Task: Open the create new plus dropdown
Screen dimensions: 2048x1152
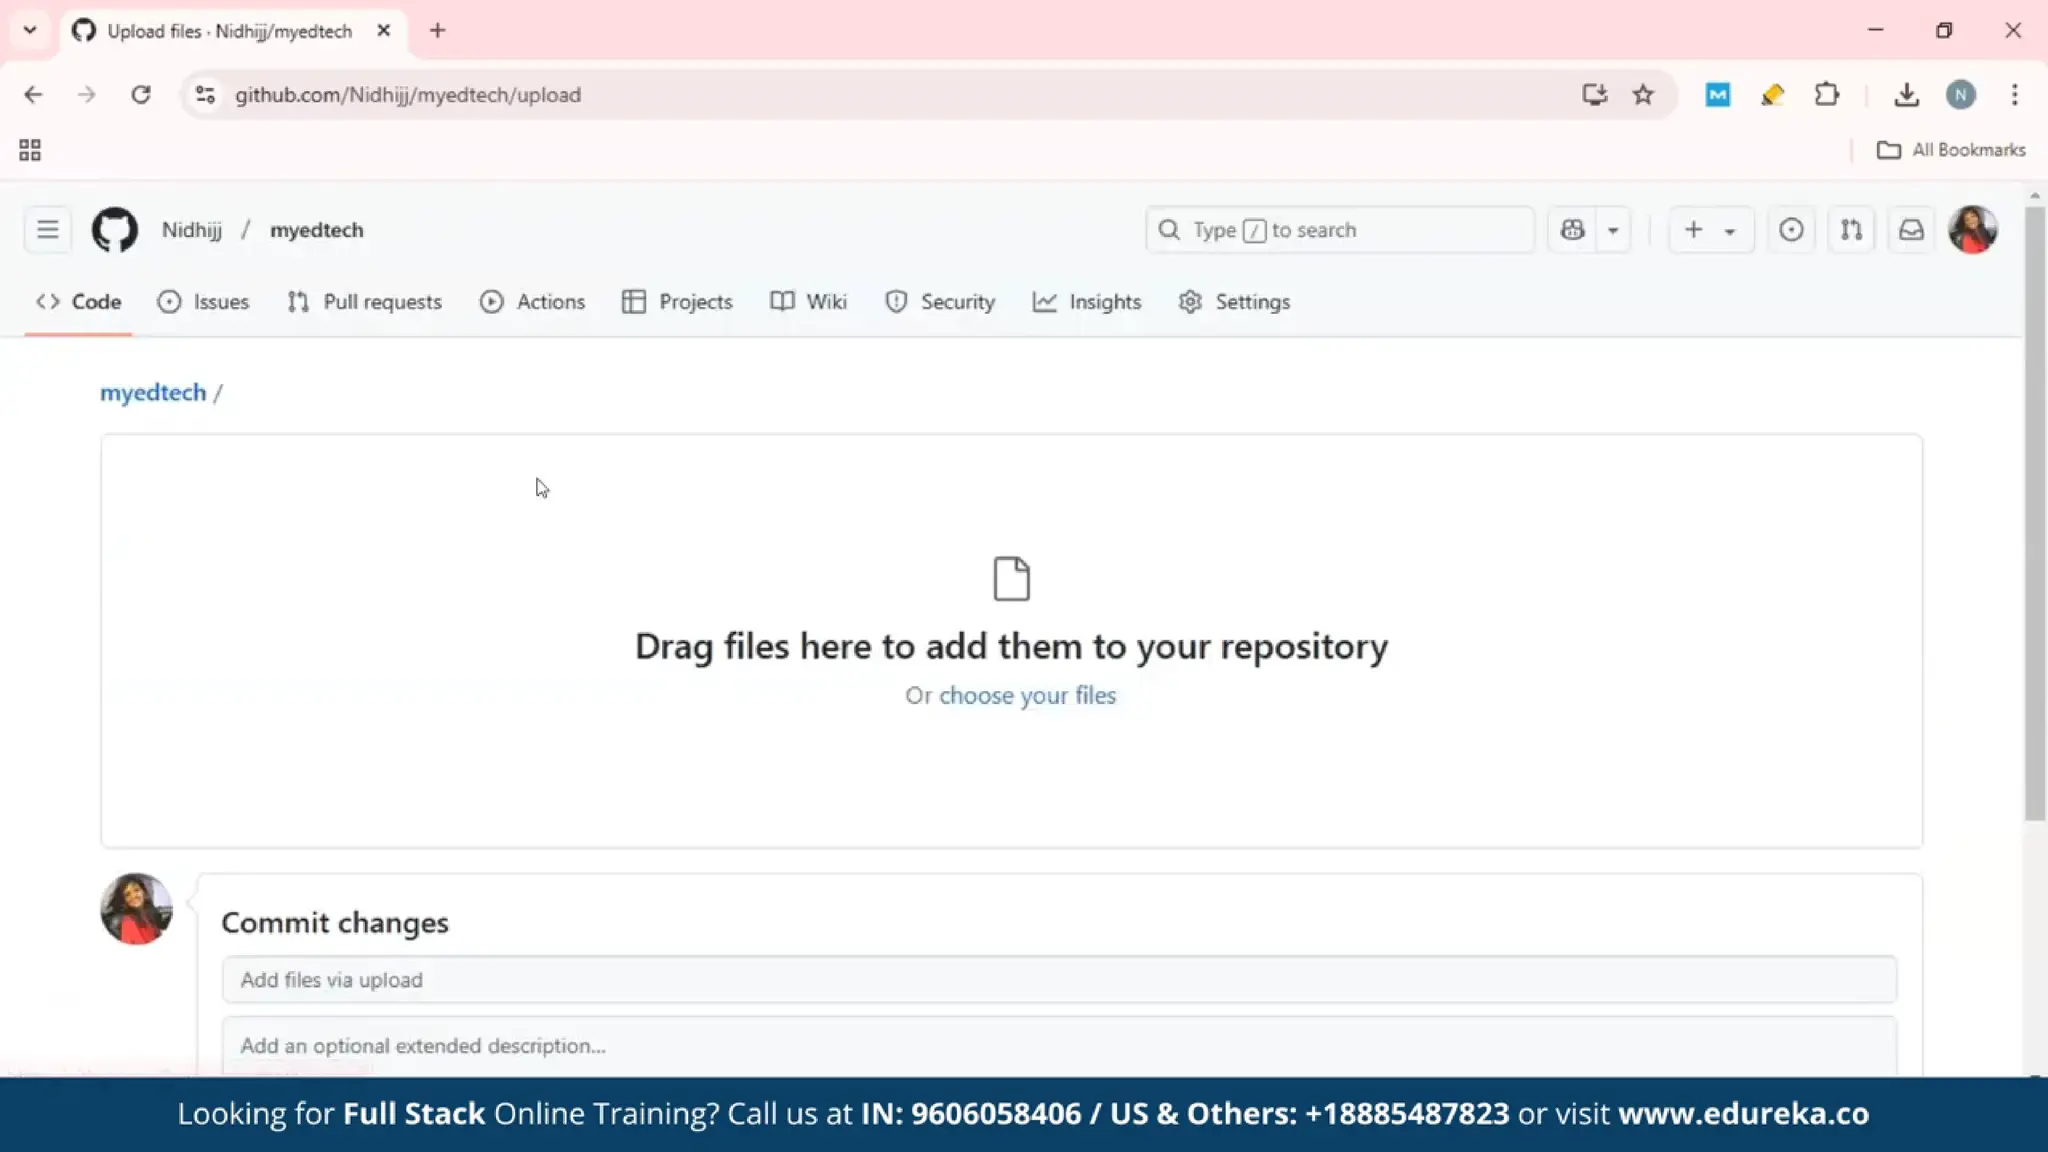Action: [1711, 230]
